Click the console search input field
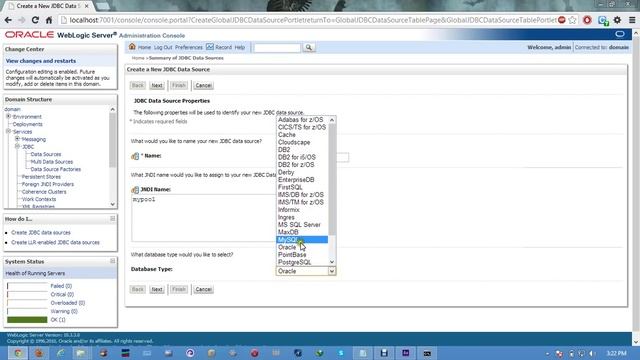Viewport: 640px width, 360px height. pos(277,48)
